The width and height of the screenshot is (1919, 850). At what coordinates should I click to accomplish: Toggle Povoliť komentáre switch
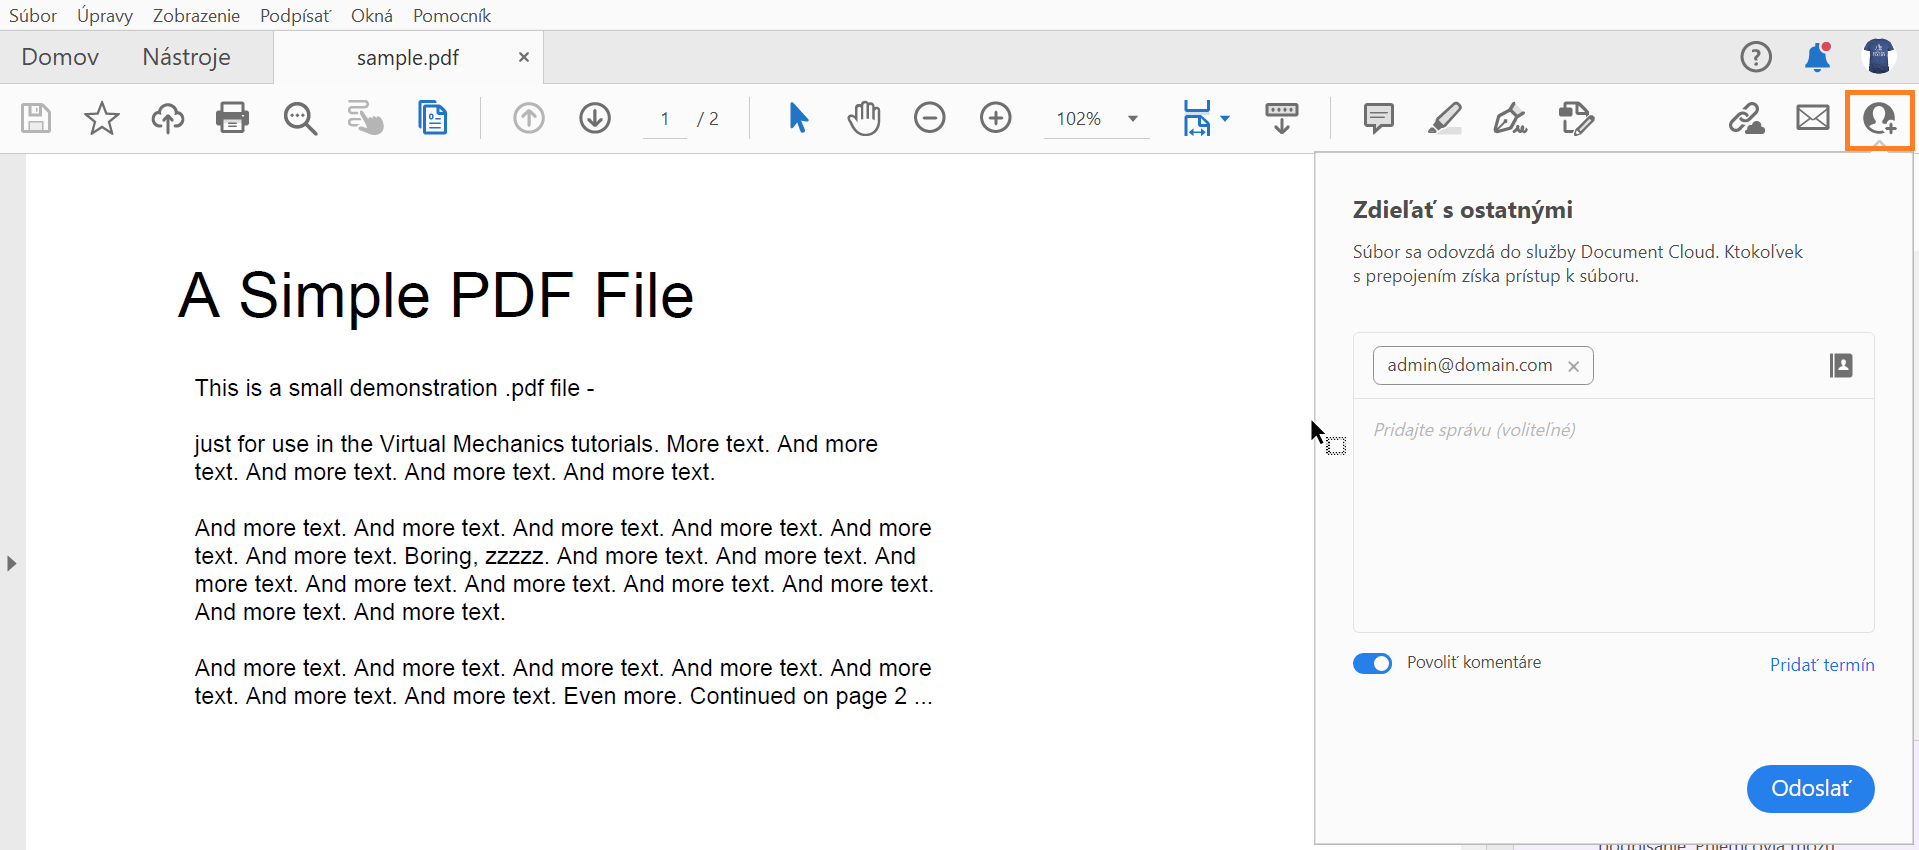[x=1372, y=663]
